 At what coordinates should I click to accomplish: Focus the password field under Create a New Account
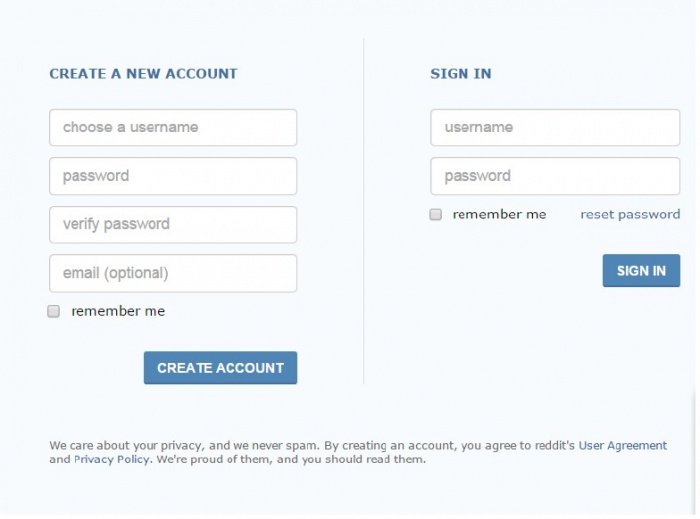coord(173,176)
